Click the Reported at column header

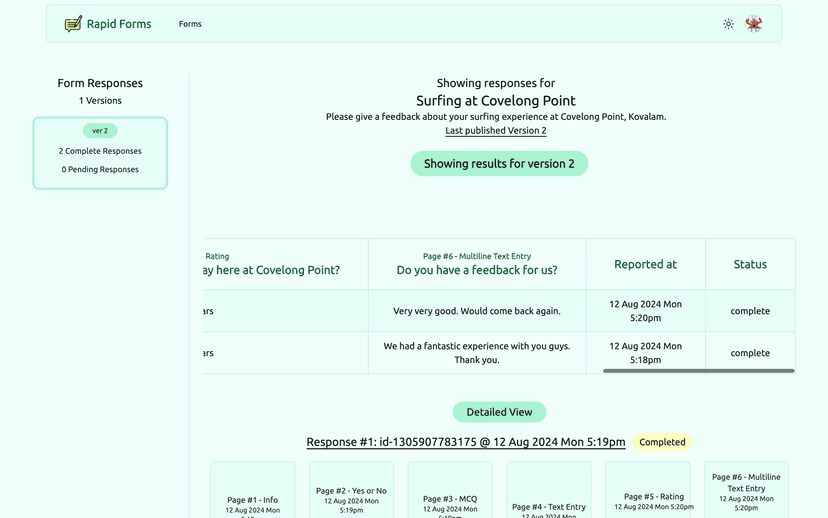pos(645,264)
